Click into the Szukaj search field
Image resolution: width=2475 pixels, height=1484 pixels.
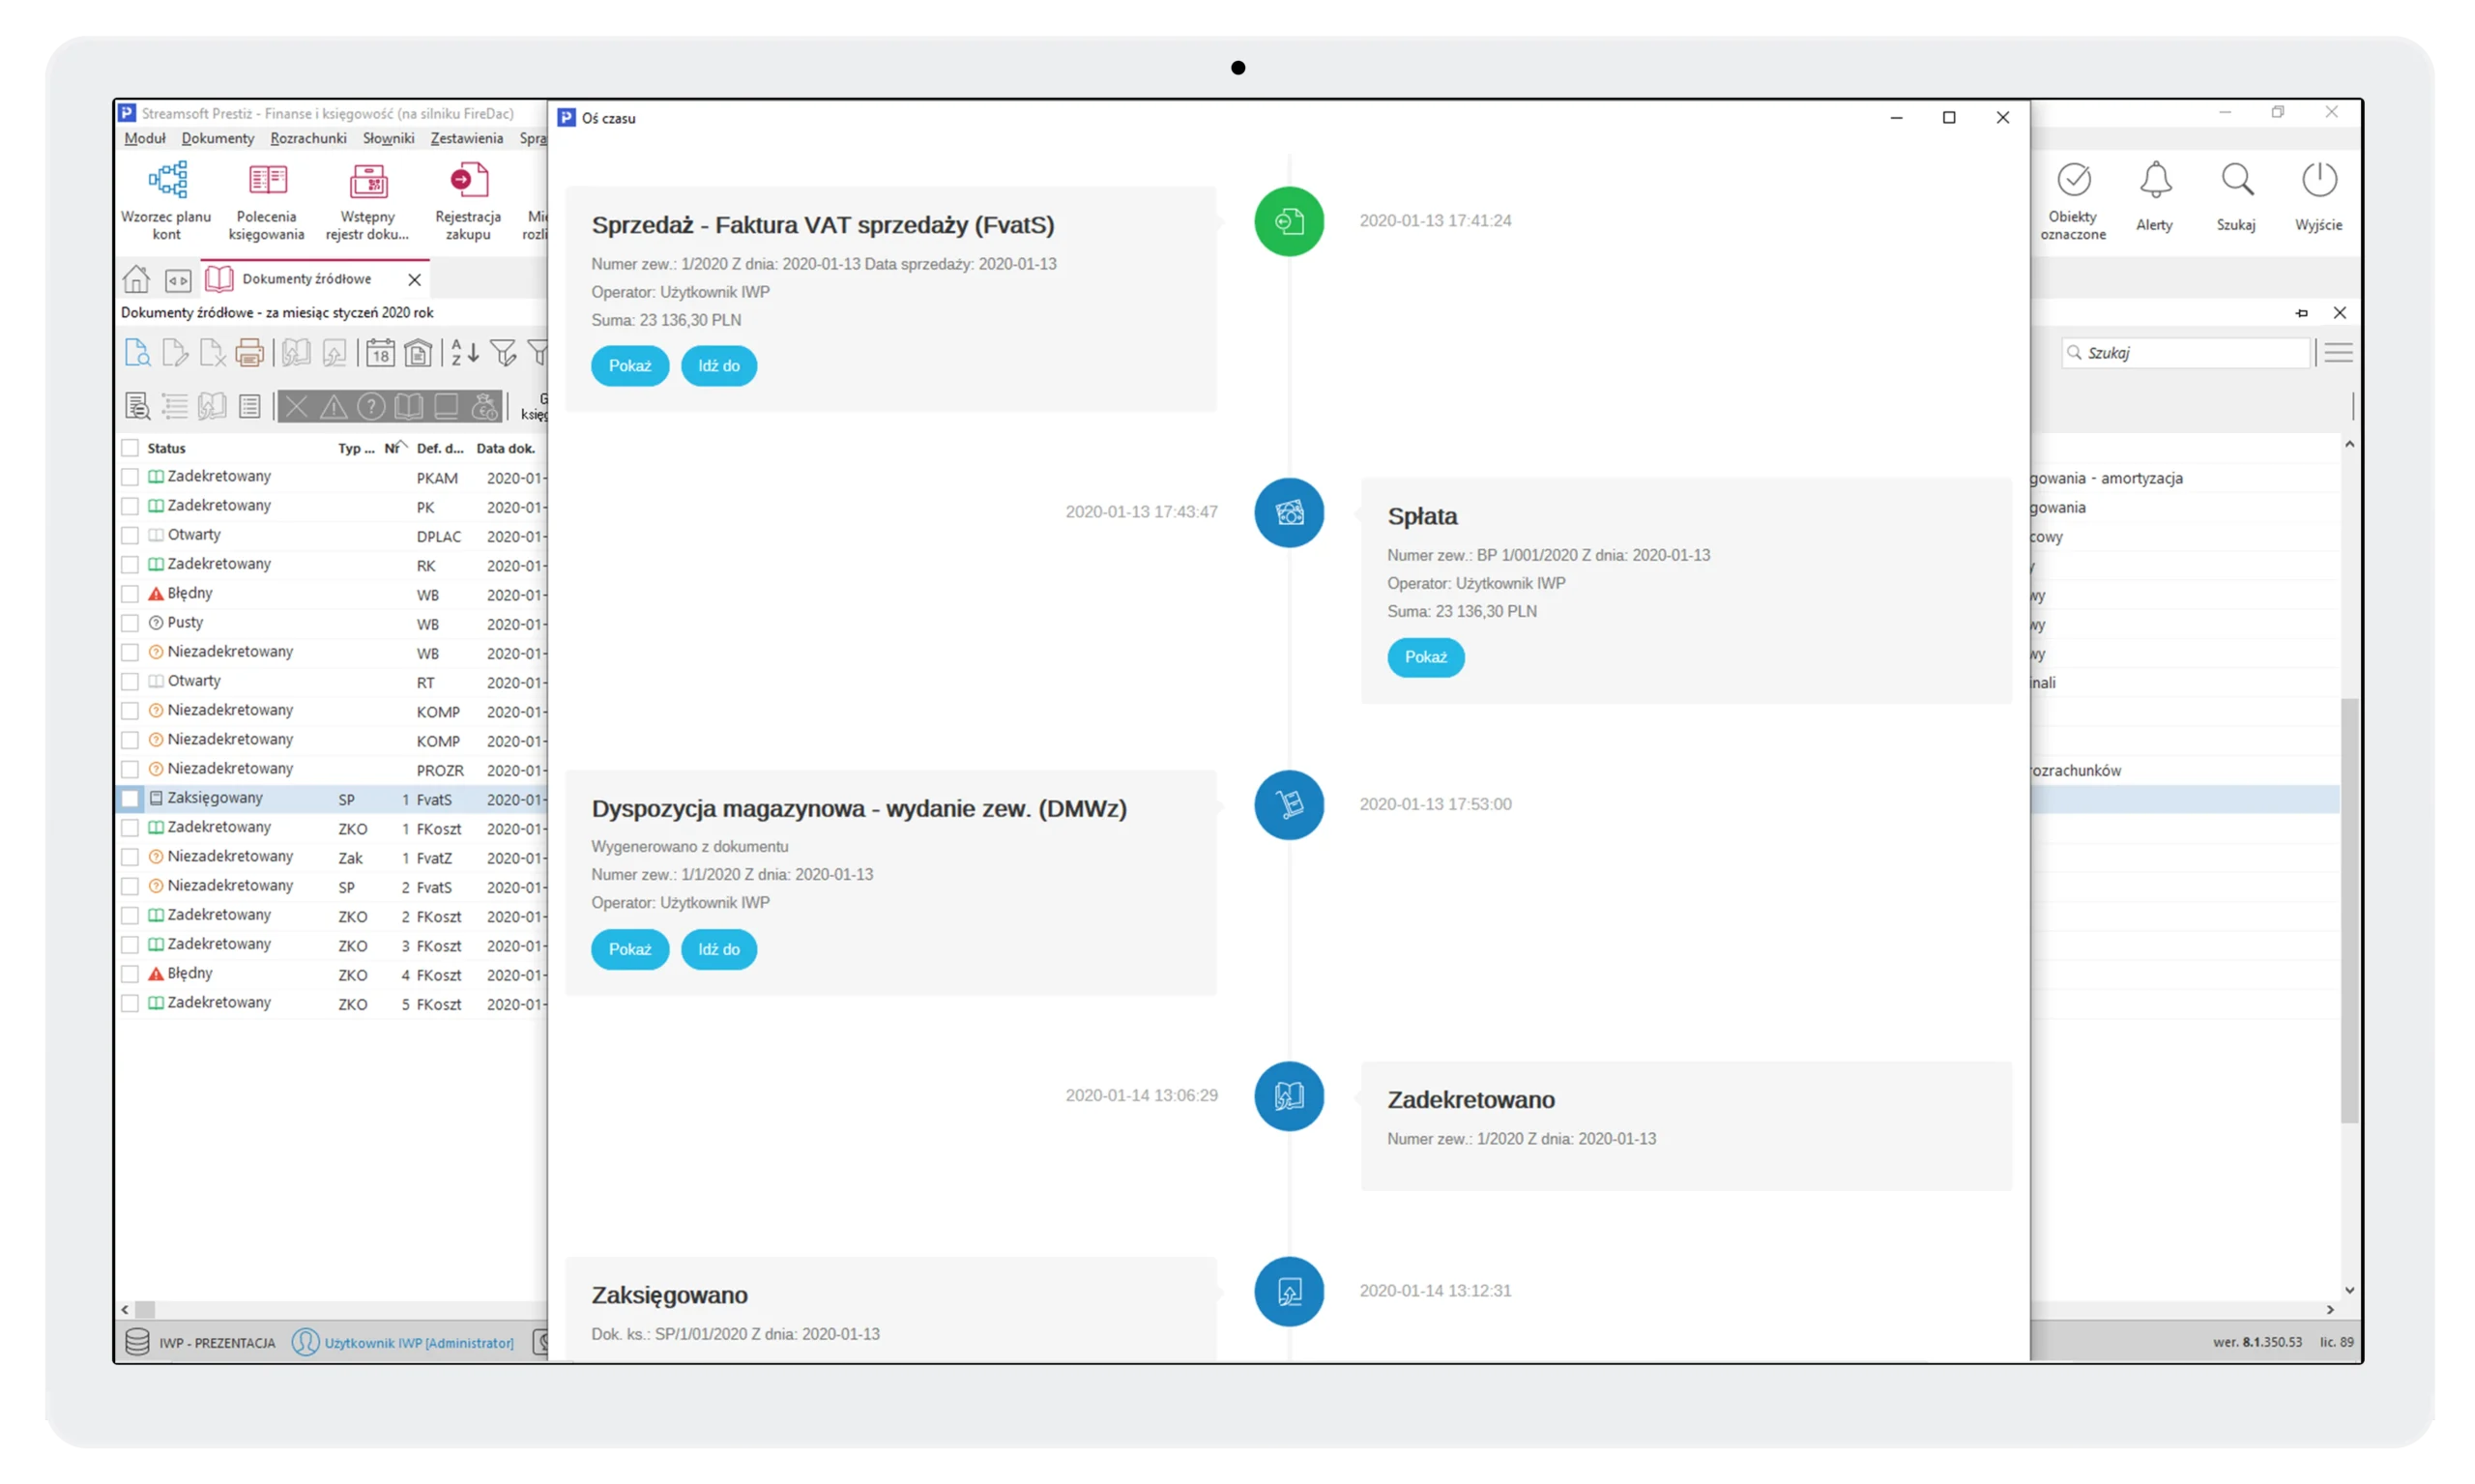2190,352
